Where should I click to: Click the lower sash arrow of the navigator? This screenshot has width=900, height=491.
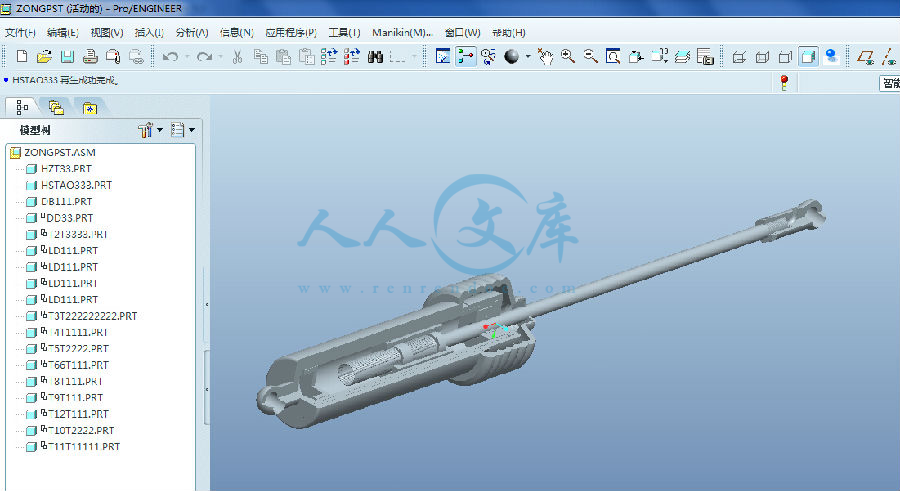(207, 389)
